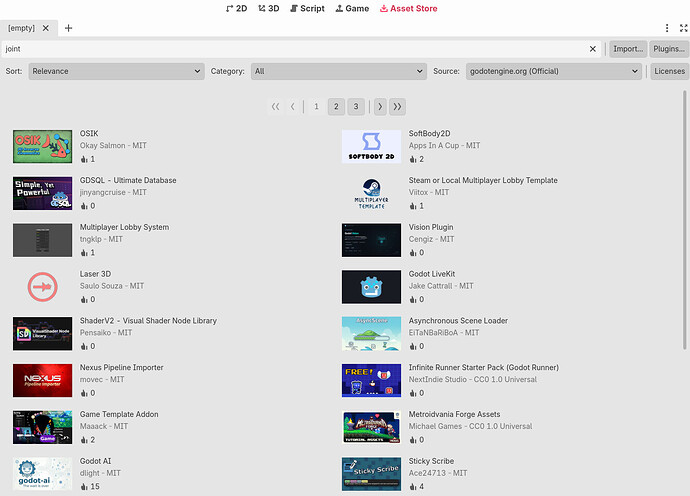This screenshot has height=496, width=690.
Task: Click the Sticky Scribe title
Action: 431,461
